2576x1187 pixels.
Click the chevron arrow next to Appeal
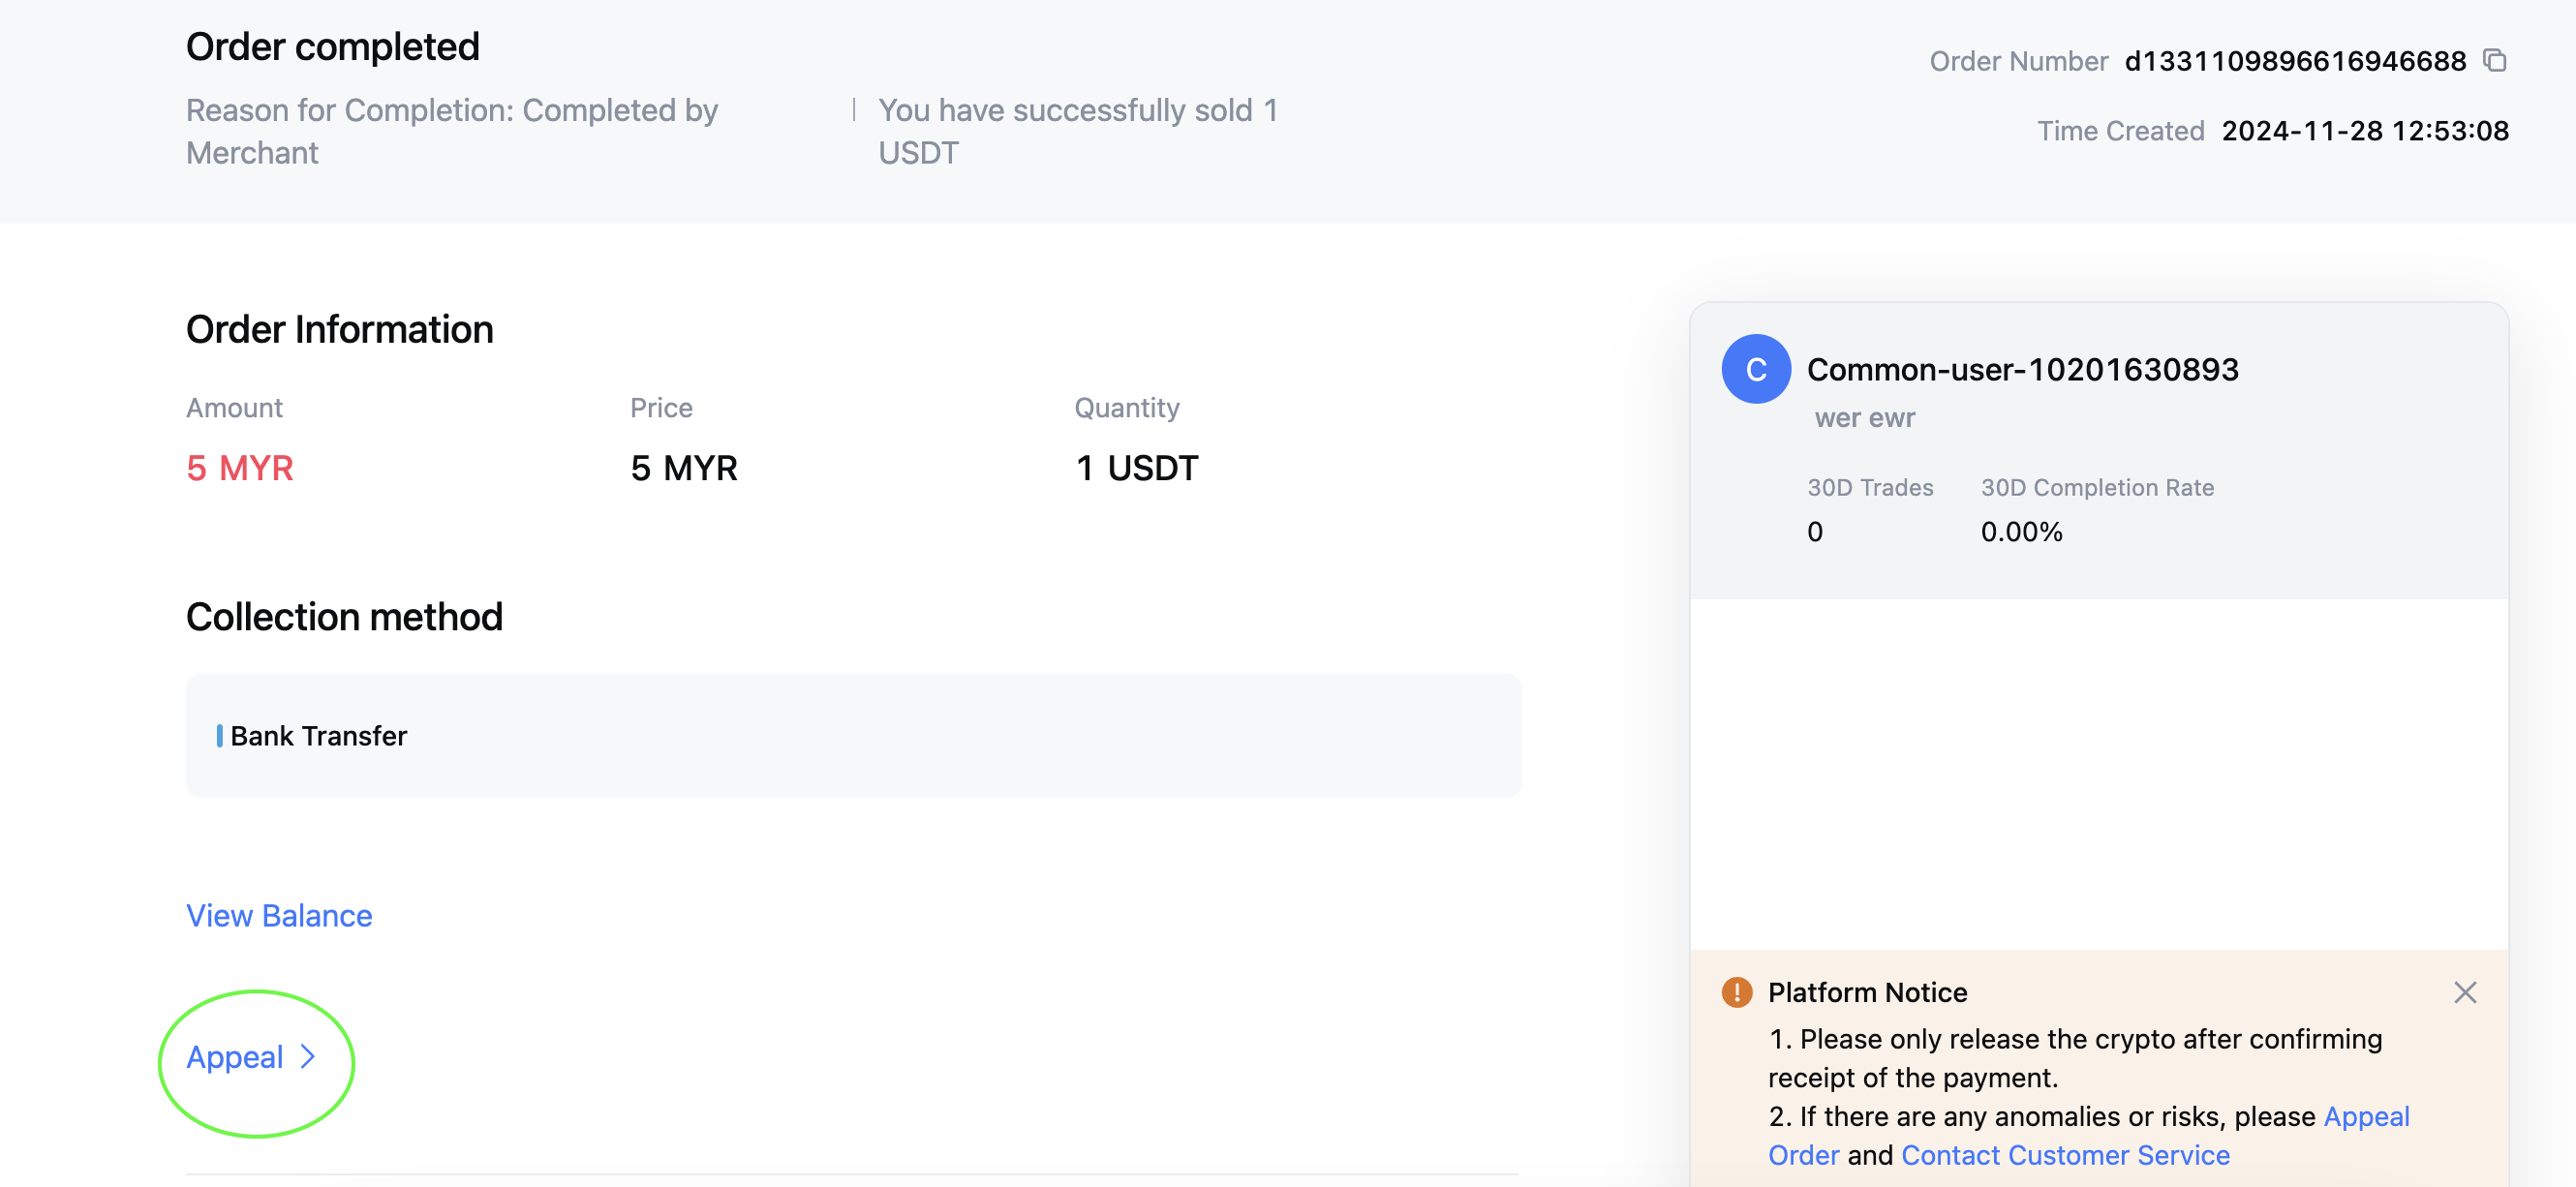[x=308, y=1057]
